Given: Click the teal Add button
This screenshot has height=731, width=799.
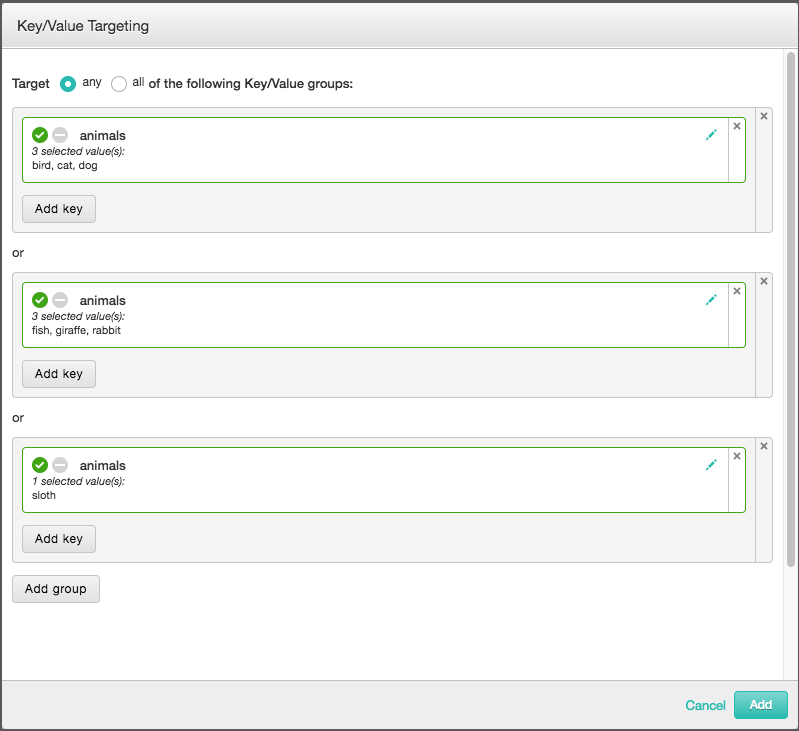Looking at the screenshot, I should point(761,705).
